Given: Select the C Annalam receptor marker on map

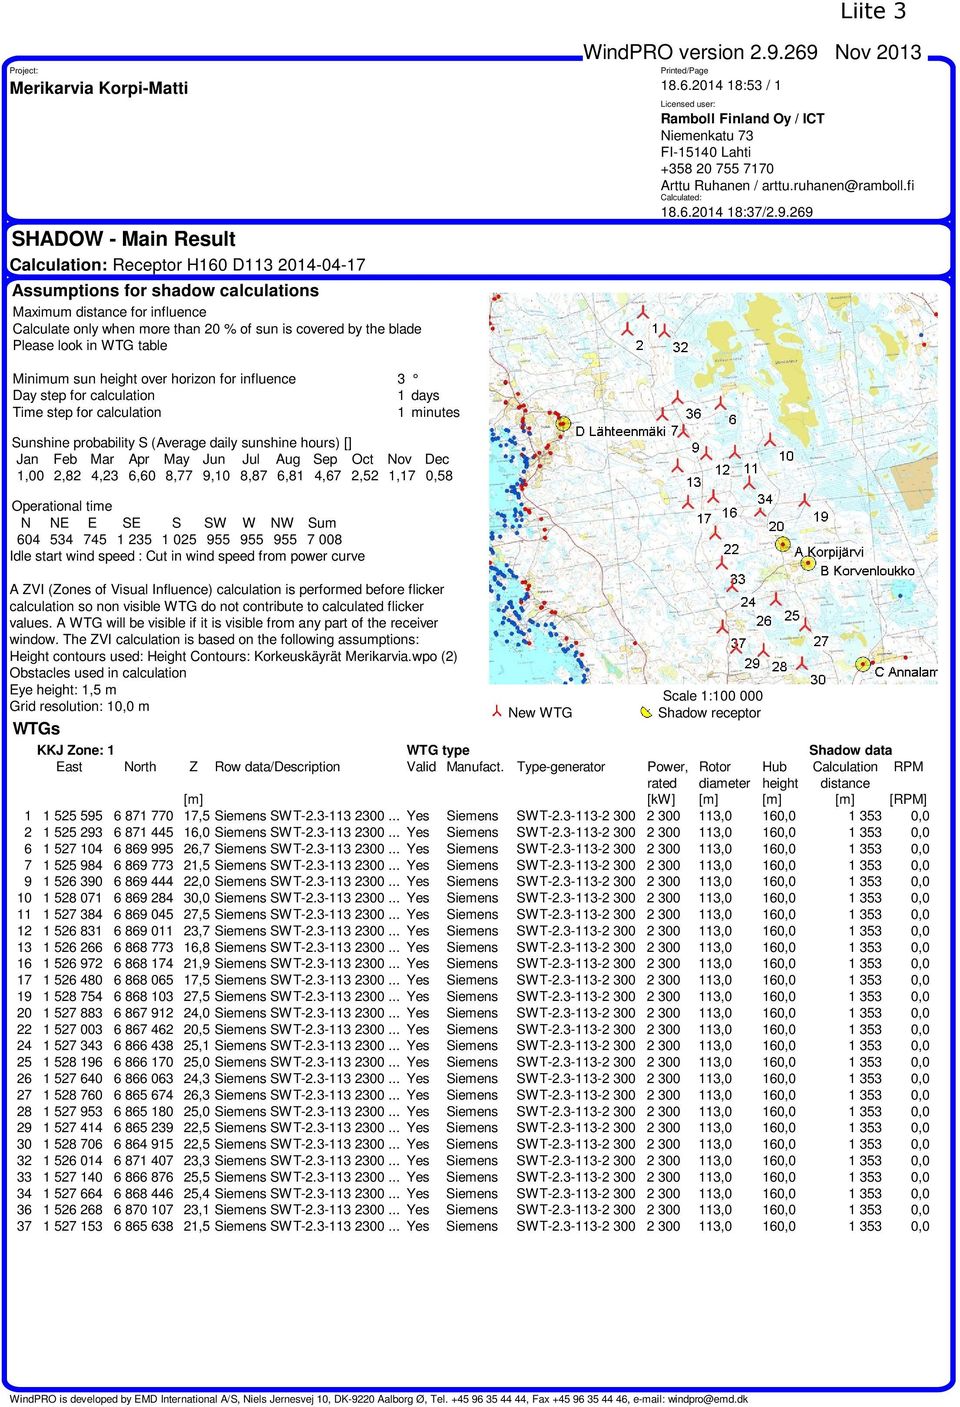Looking at the screenshot, I should coord(863,664).
